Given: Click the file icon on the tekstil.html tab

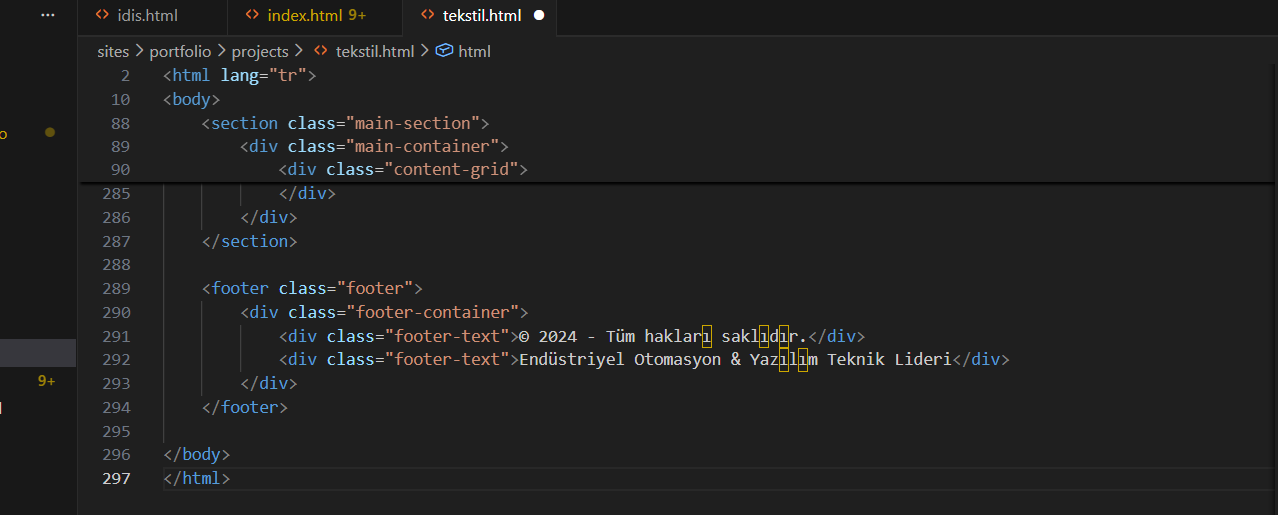Looking at the screenshot, I should pyautogui.click(x=427, y=15).
